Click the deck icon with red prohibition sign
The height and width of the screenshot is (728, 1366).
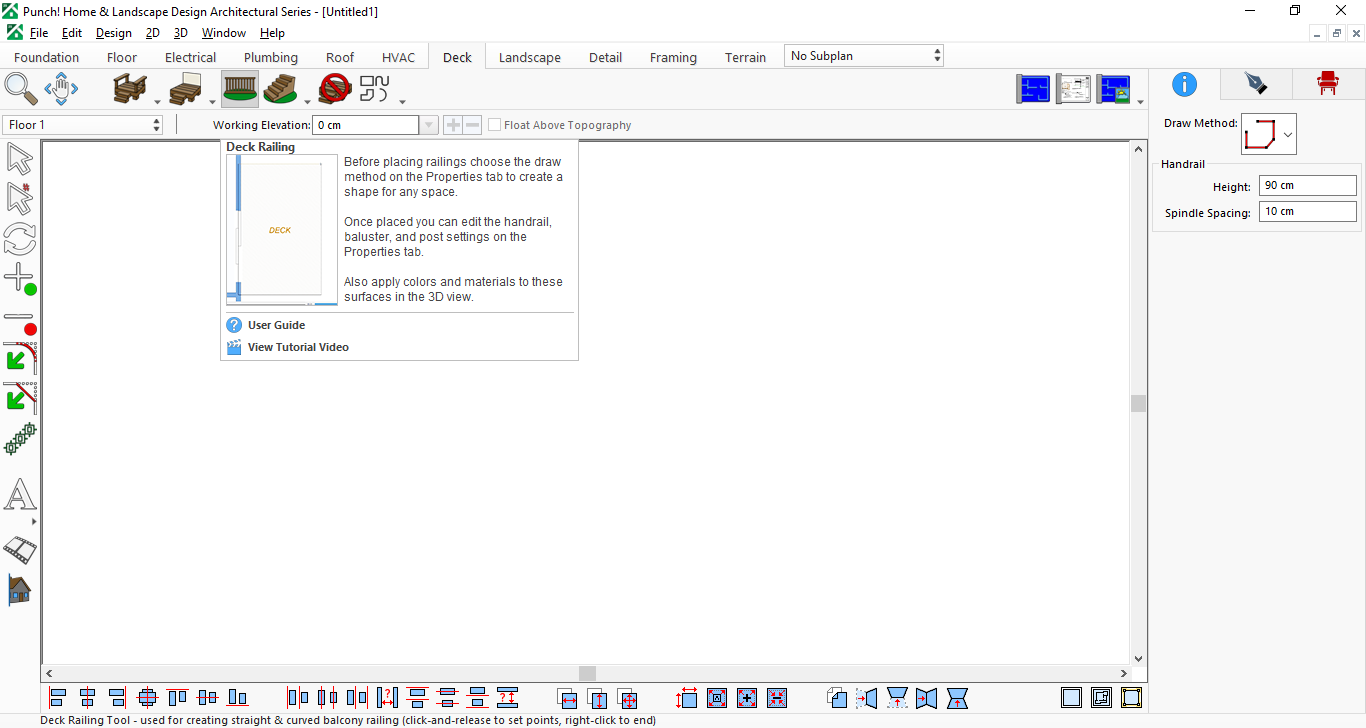click(x=335, y=89)
